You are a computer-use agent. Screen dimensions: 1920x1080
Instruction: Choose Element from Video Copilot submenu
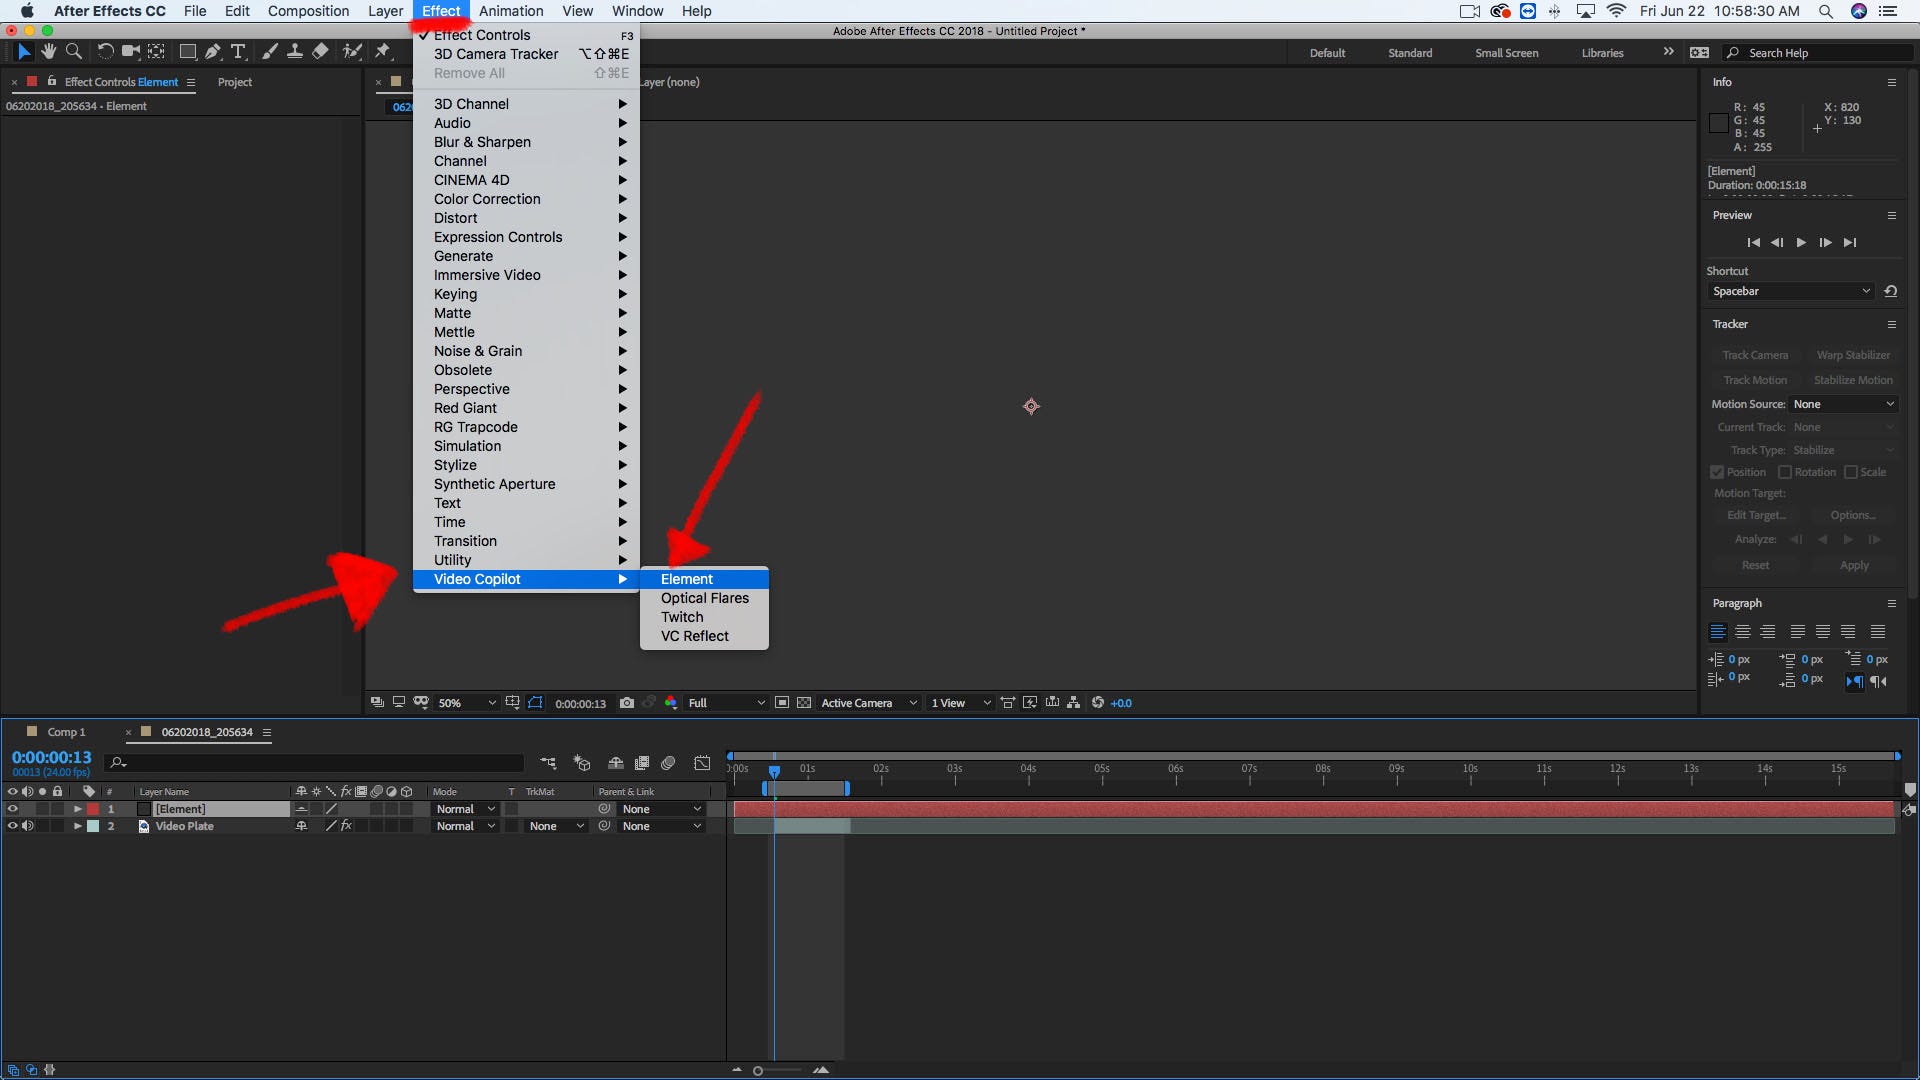tap(704, 579)
